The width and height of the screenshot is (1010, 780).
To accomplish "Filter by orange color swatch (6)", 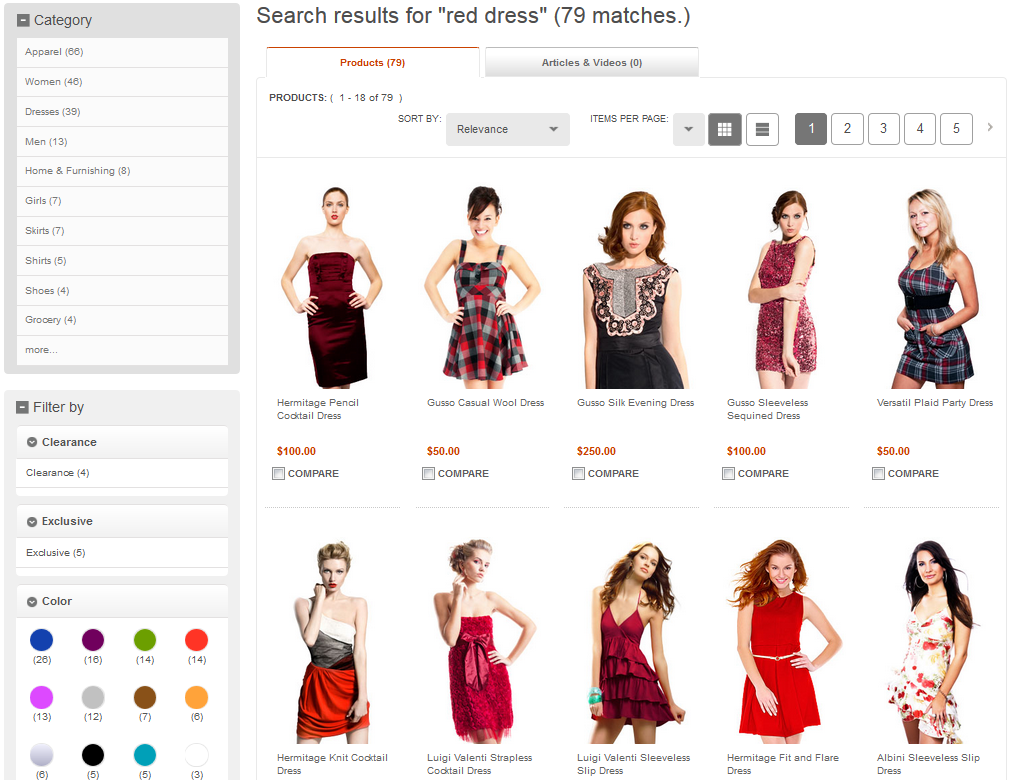I will [x=196, y=697].
